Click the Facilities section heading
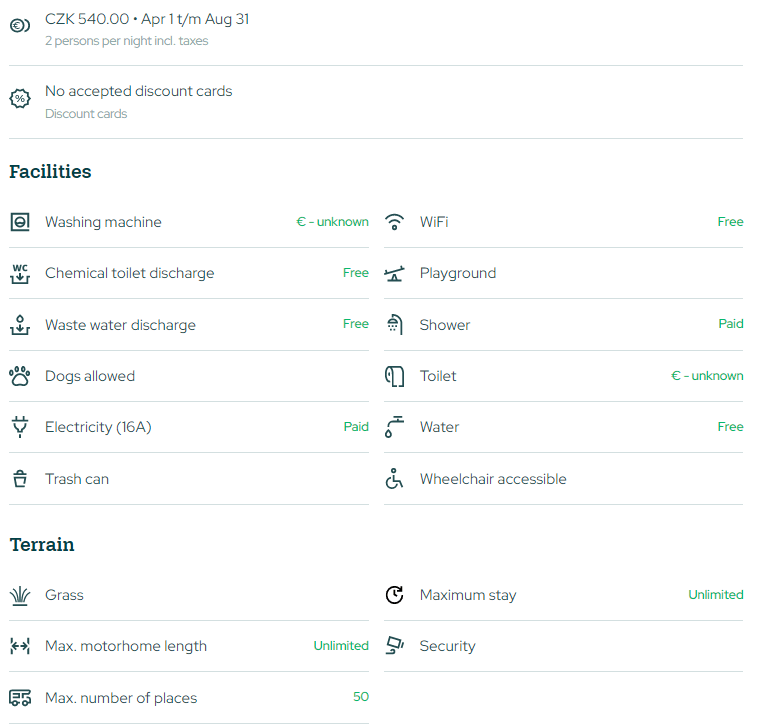 tap(50, 172)
